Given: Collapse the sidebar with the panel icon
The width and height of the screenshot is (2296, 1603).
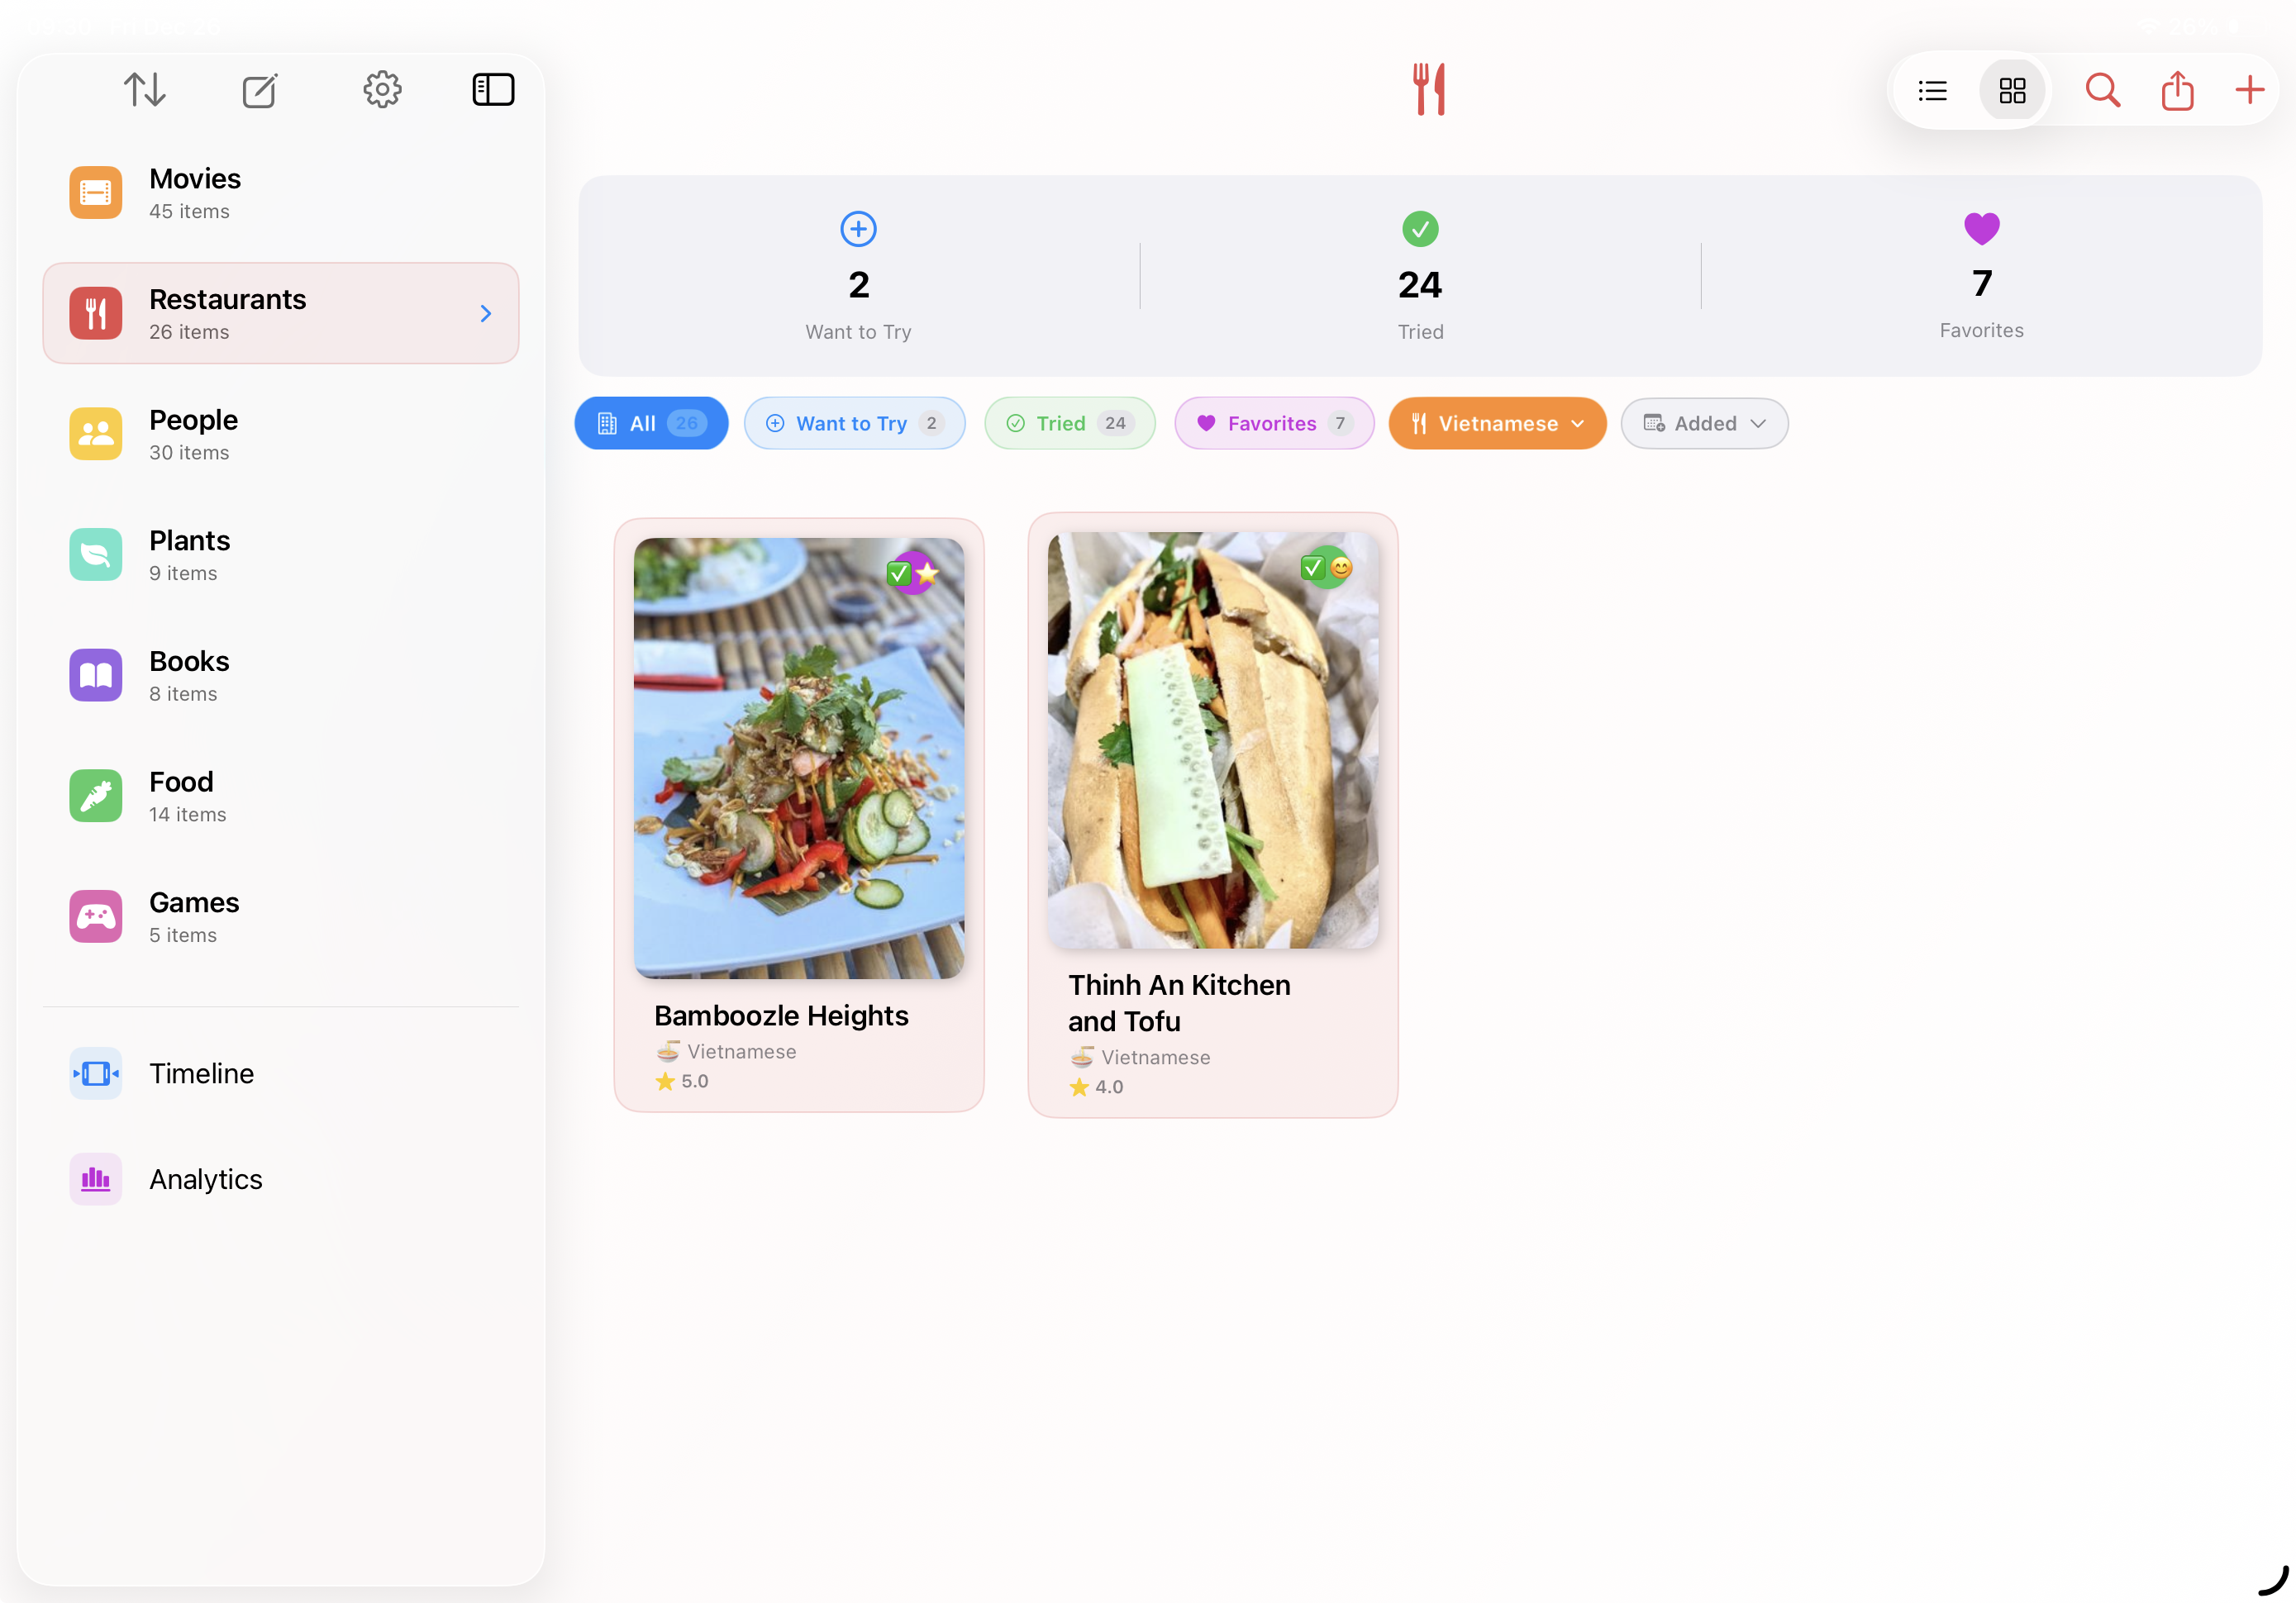Looking at the screenshot, I should pyautogui.click(x=493, y=89).
